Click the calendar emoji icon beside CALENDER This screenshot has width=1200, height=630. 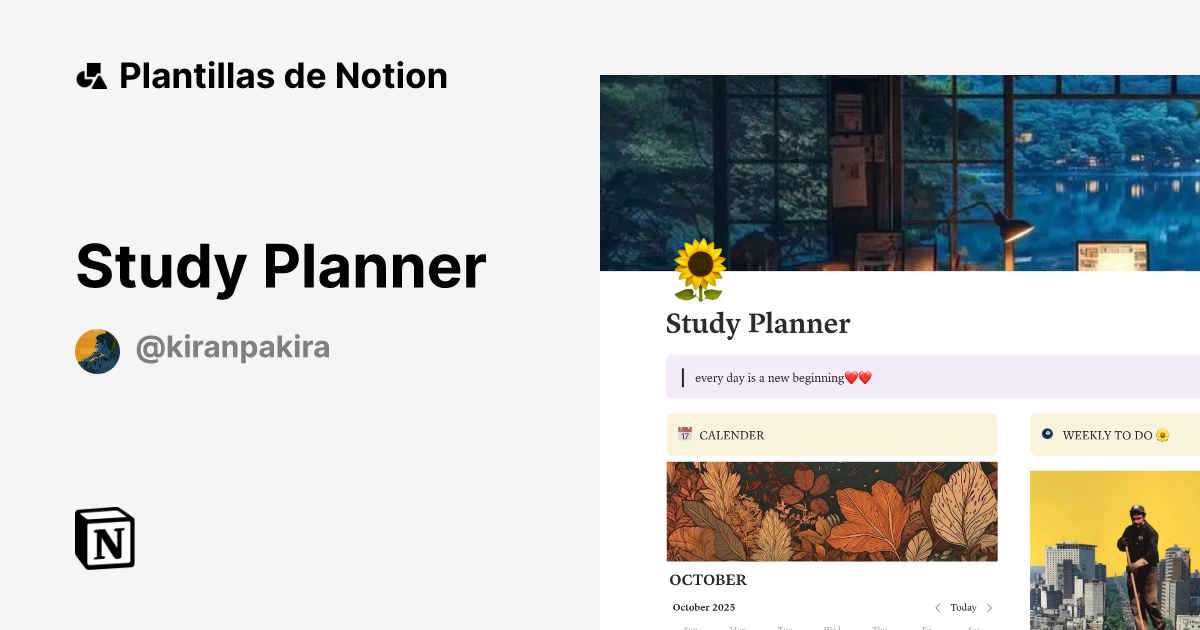coord(684,434)
